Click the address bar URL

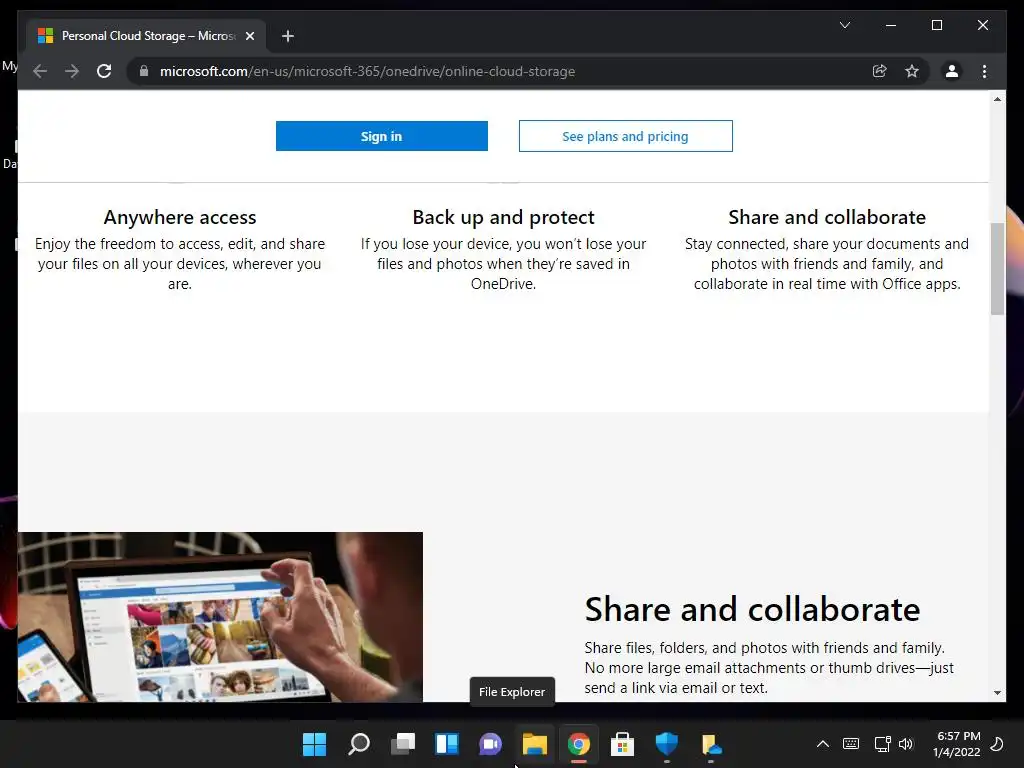(x=367, y=71)
